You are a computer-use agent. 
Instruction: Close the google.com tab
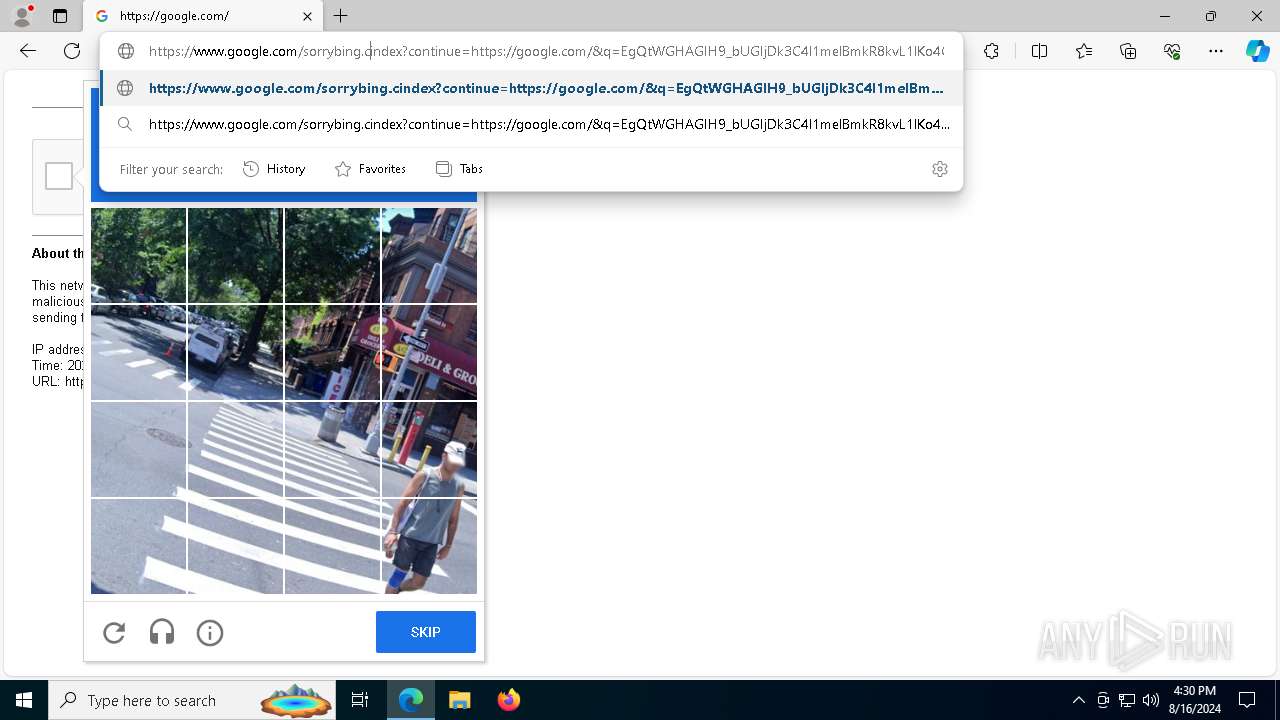(307, 16)
